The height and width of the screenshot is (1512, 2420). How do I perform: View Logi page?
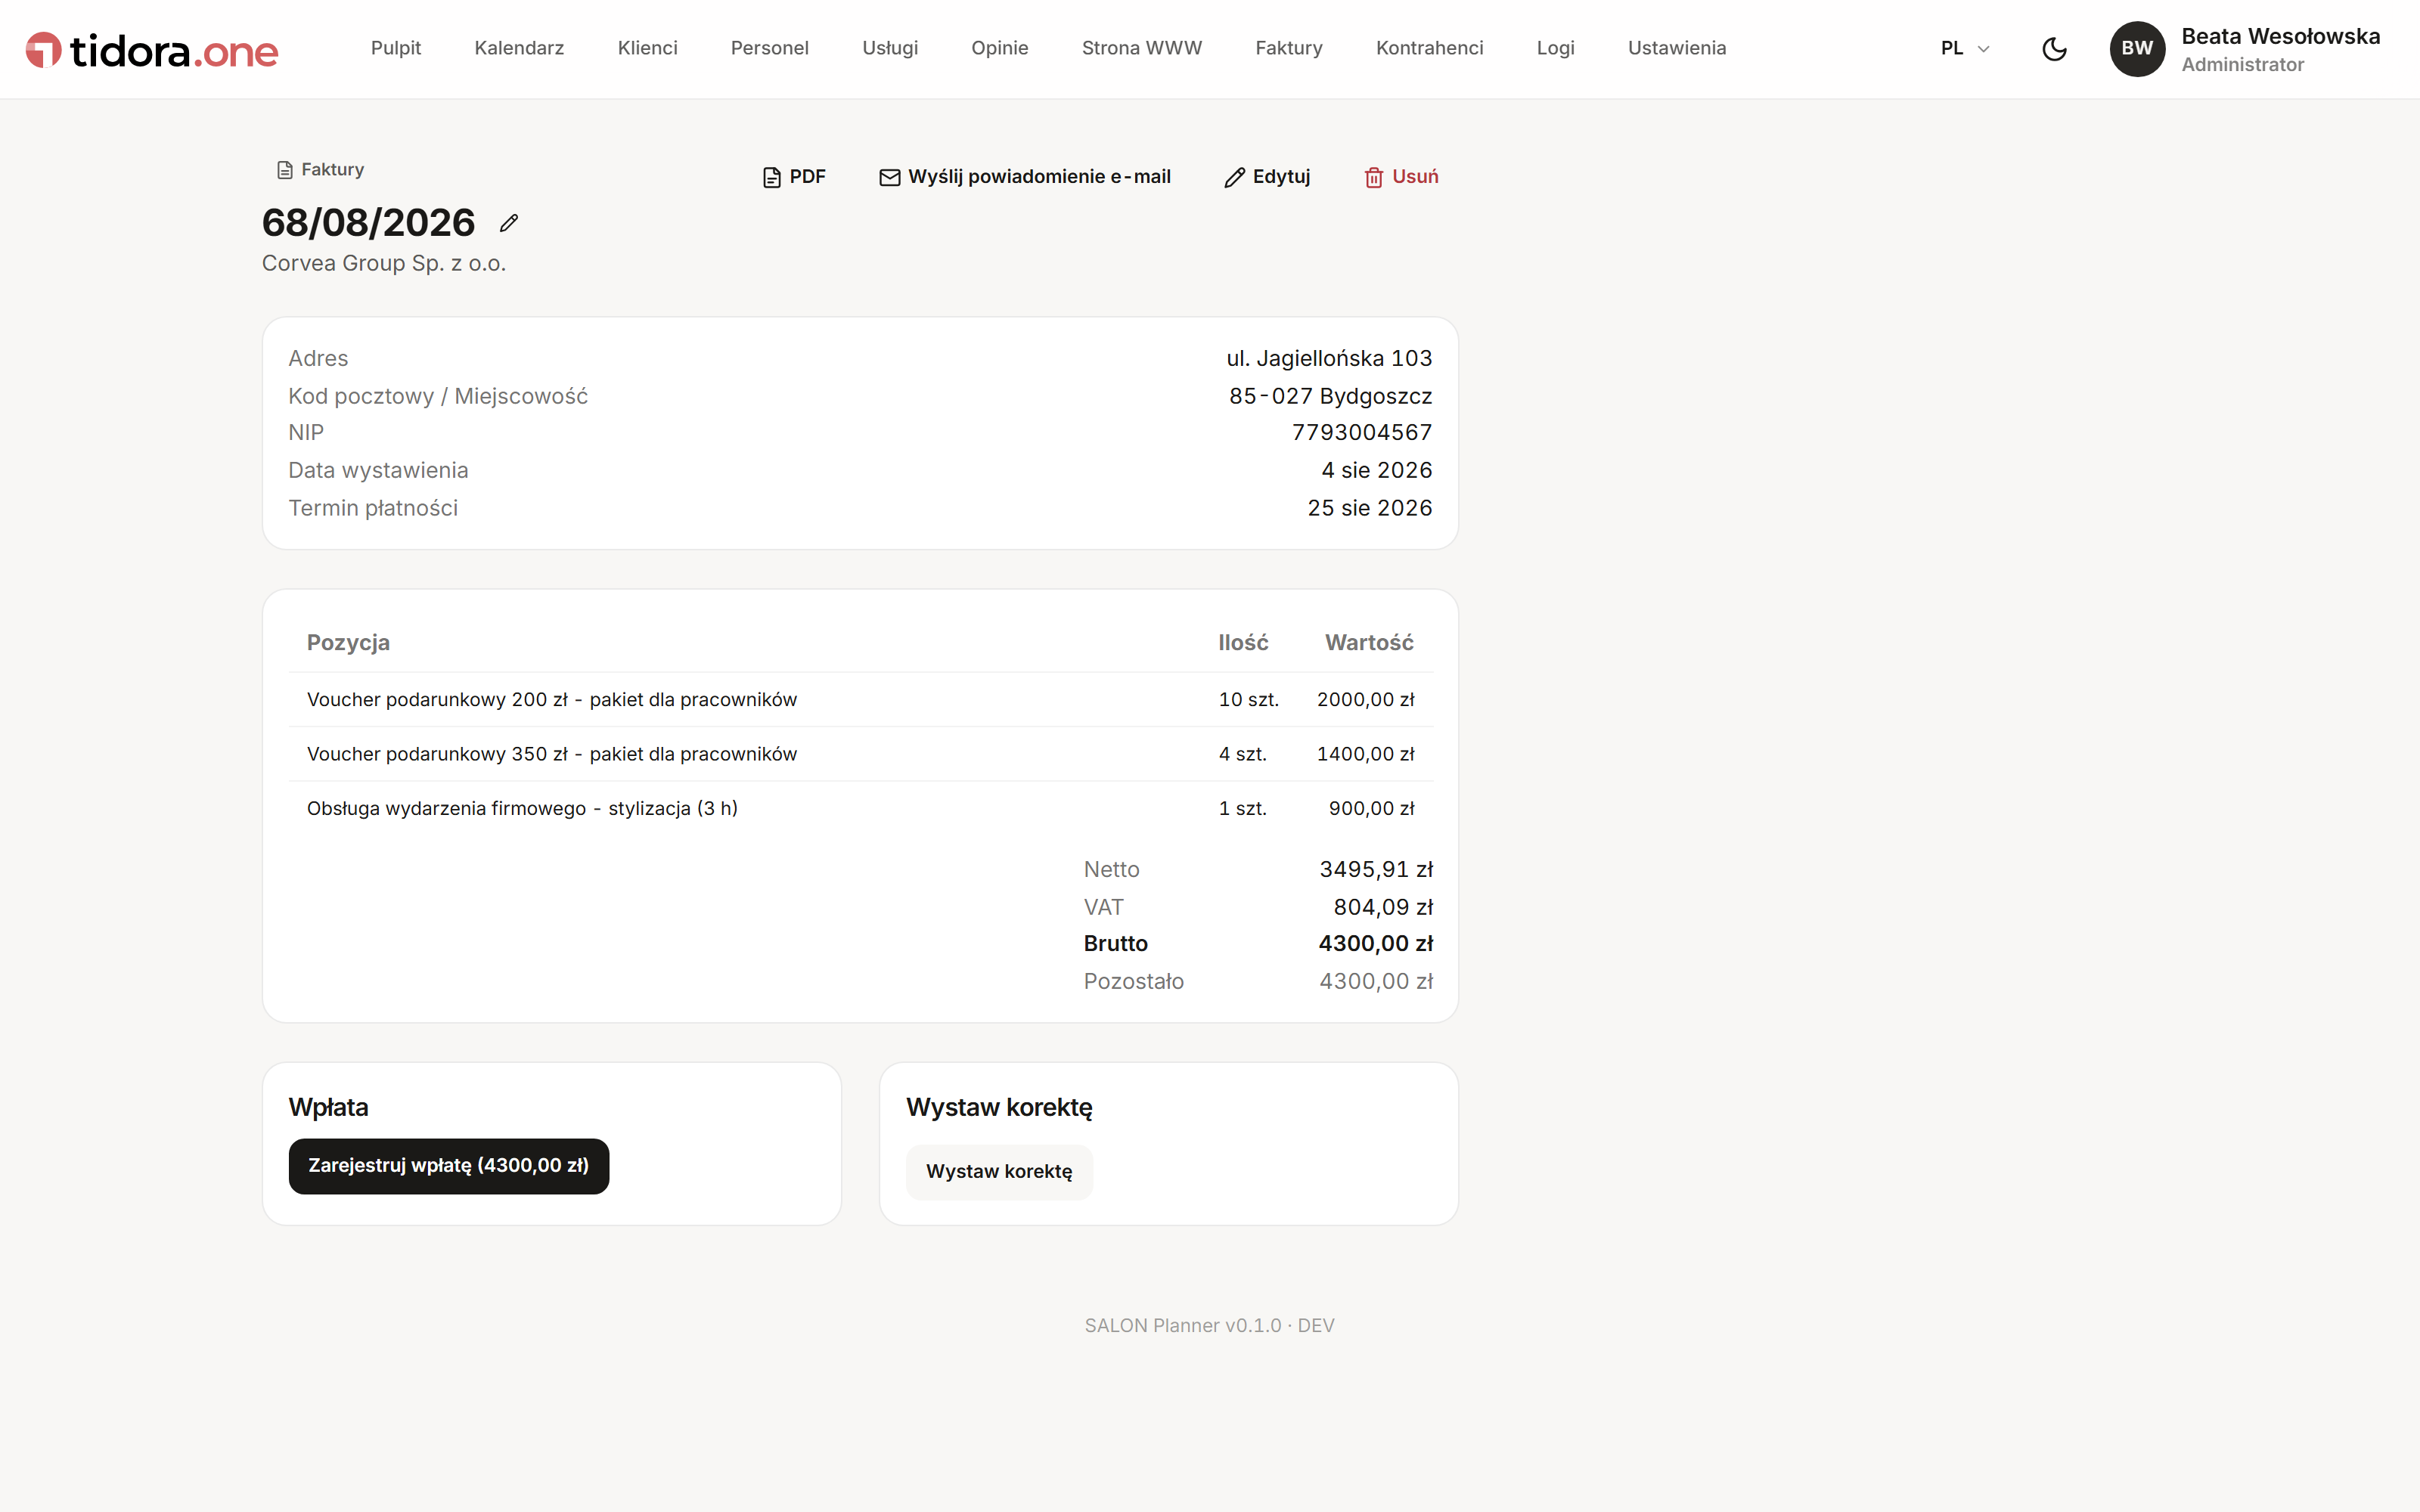pos(1555,48)
